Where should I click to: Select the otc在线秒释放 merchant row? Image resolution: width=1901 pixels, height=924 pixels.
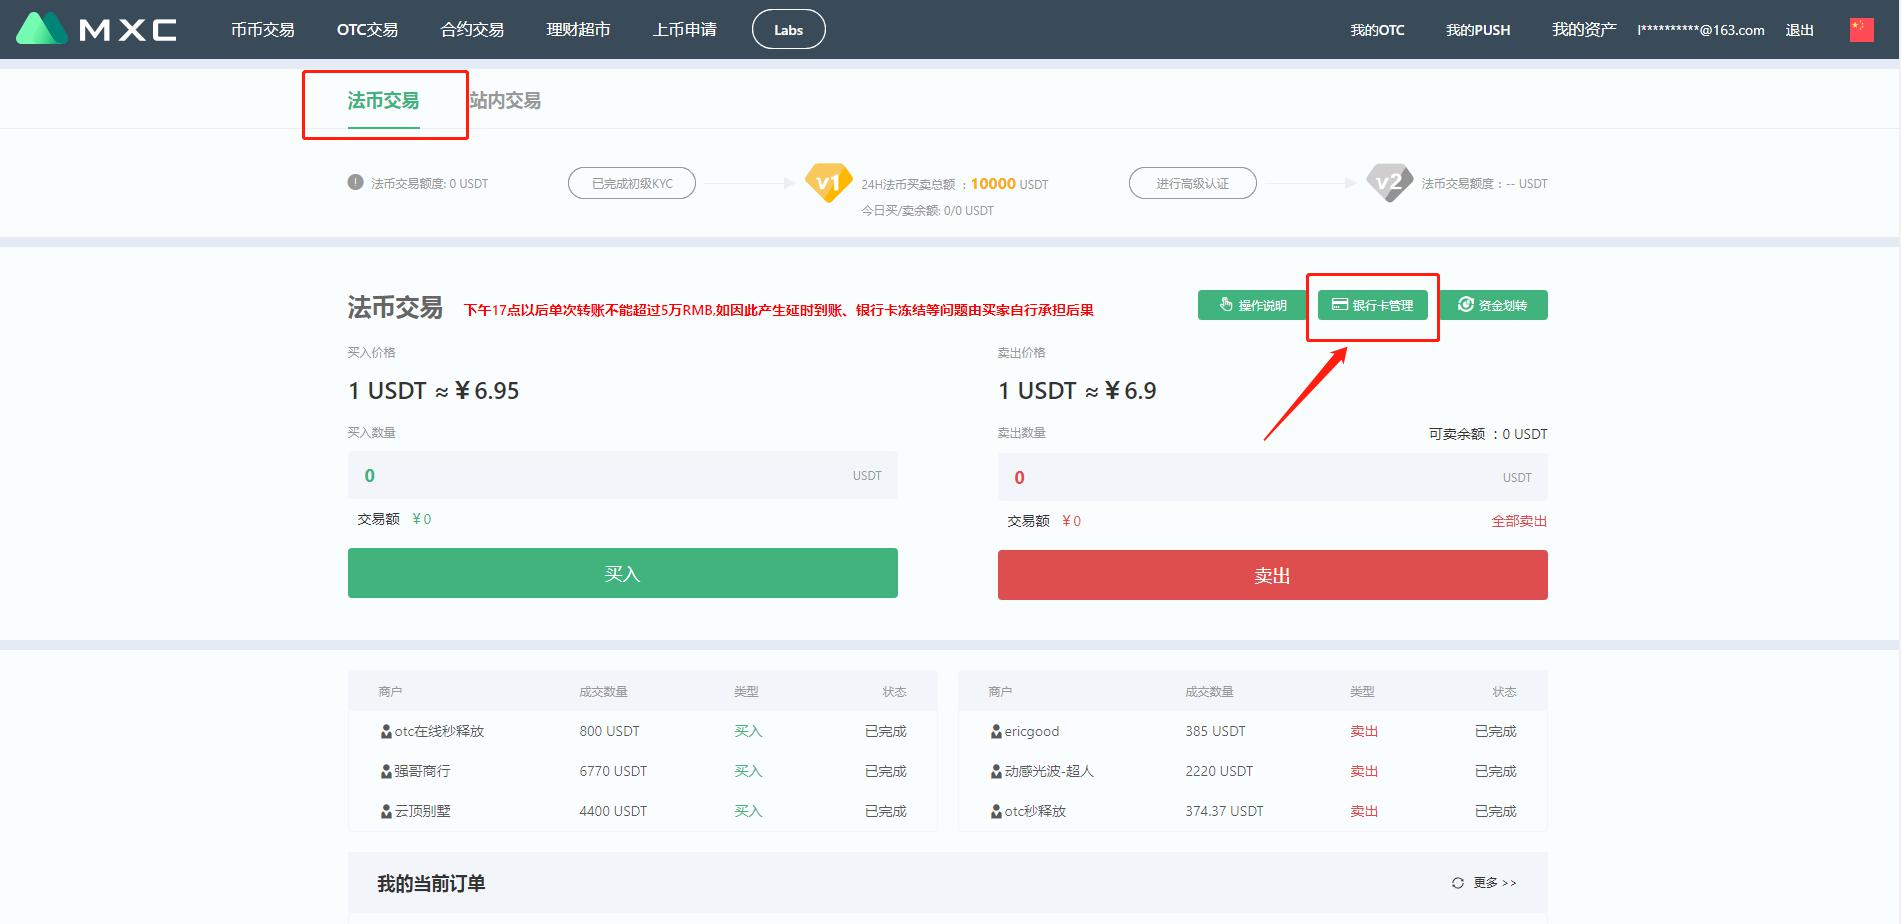(643, 731)
